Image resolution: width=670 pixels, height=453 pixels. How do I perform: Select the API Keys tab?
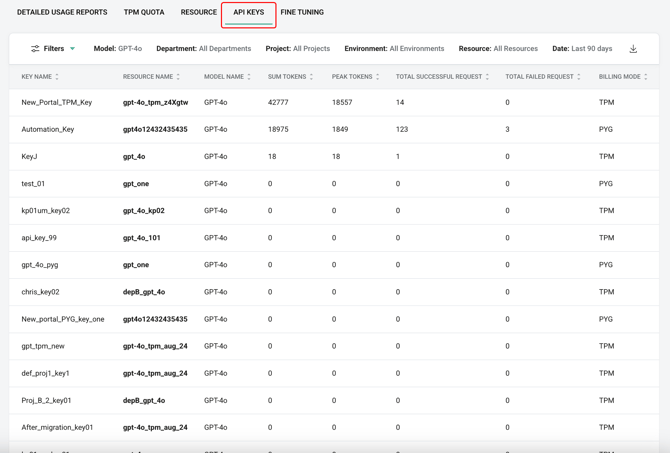[x=249, y=12]
